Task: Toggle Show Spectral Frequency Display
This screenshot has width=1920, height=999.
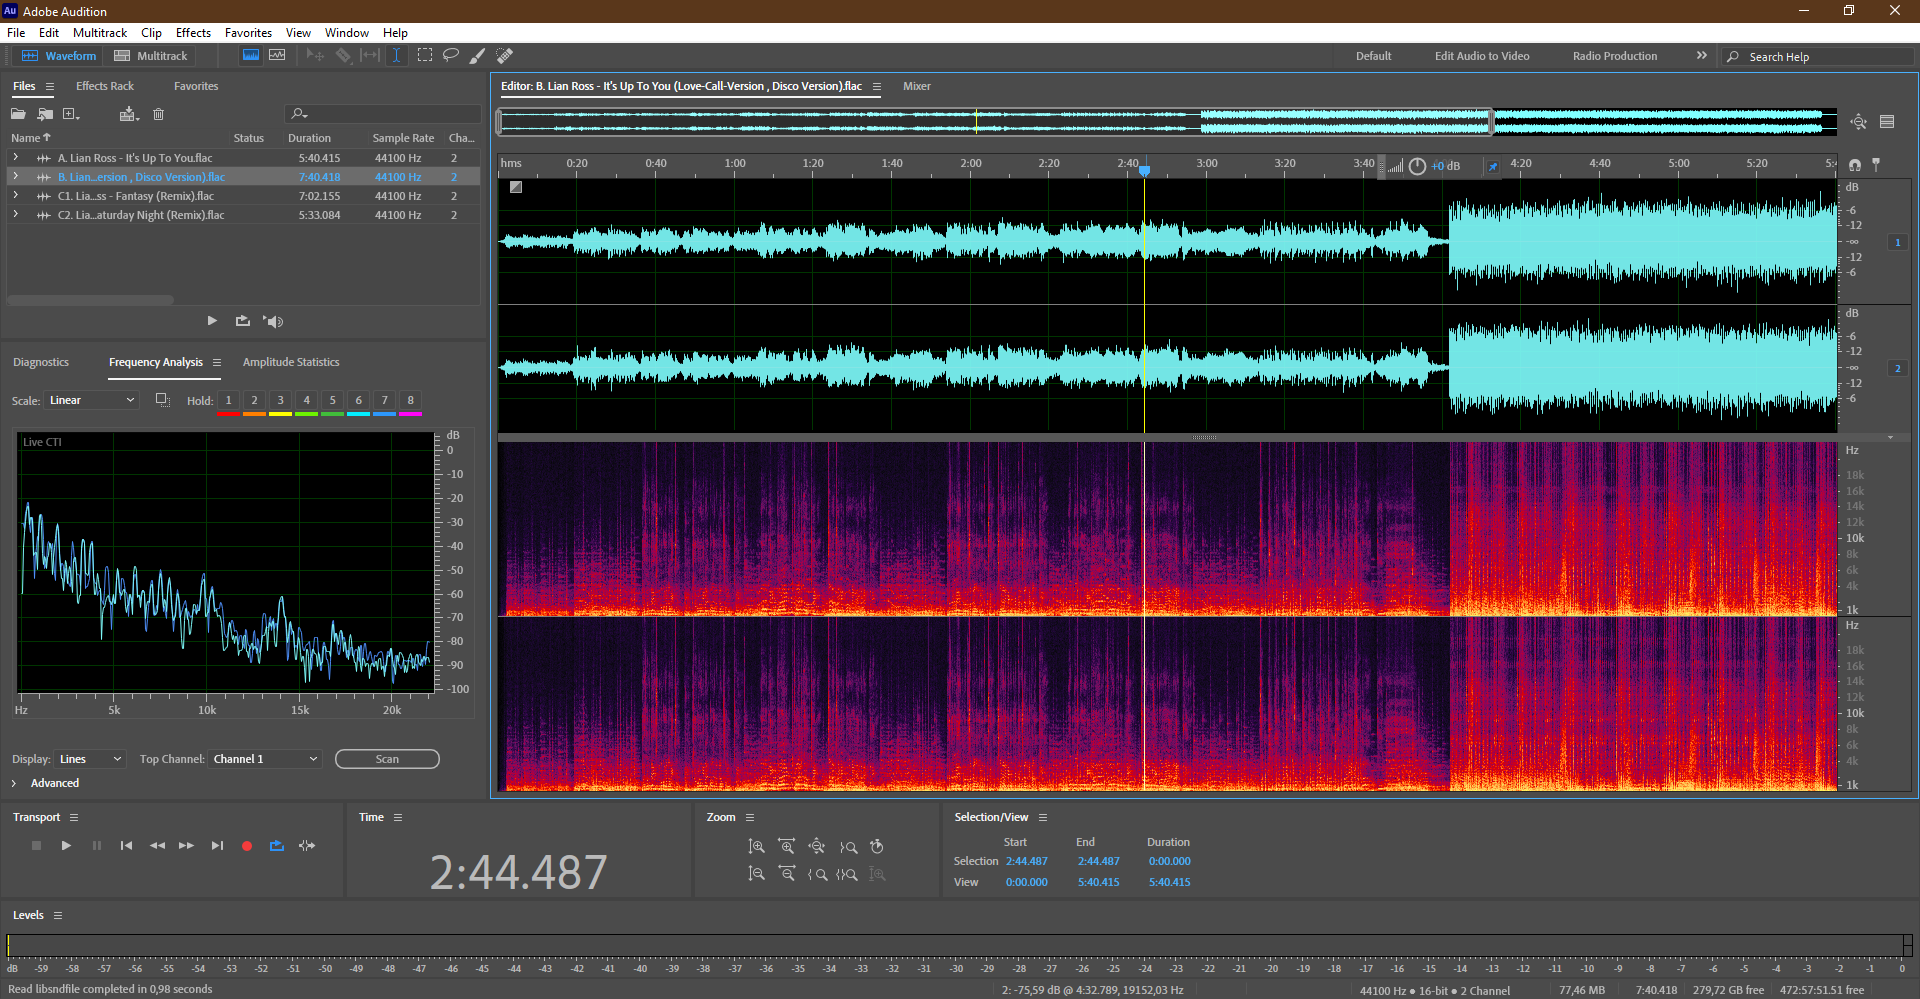Action: (251, 56)
